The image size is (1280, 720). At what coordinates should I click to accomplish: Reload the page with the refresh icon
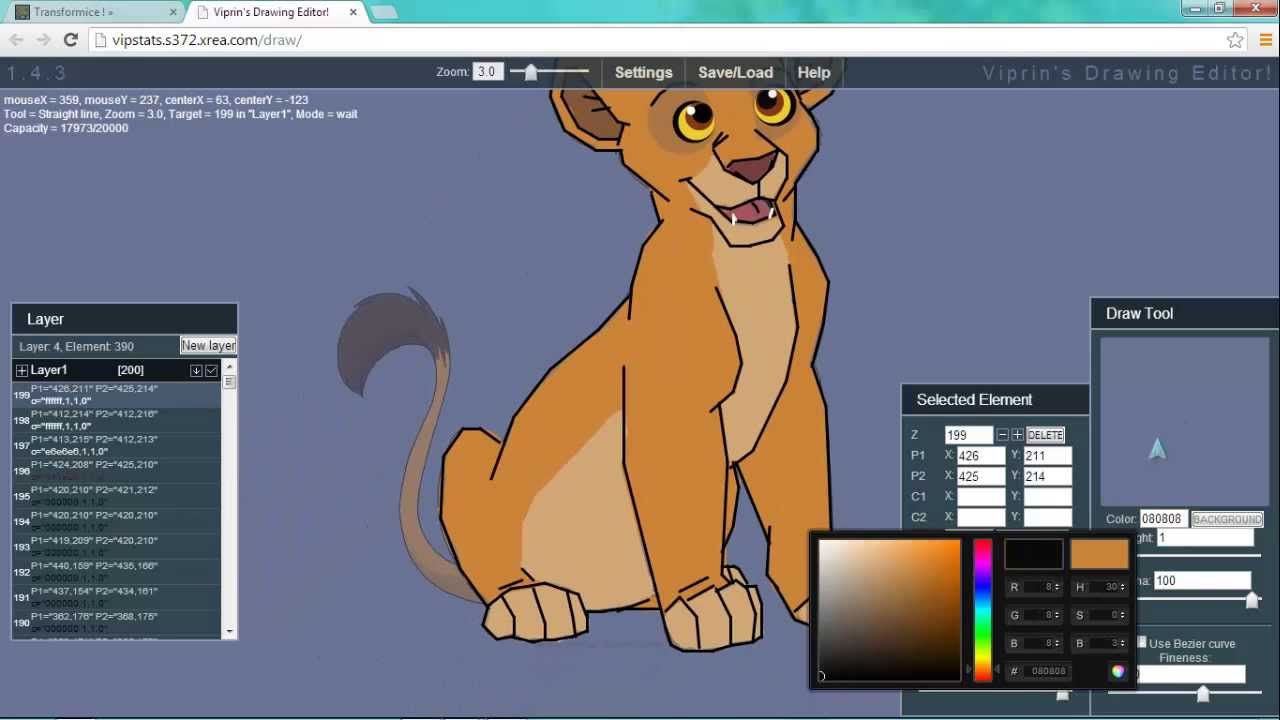[70, 40]
